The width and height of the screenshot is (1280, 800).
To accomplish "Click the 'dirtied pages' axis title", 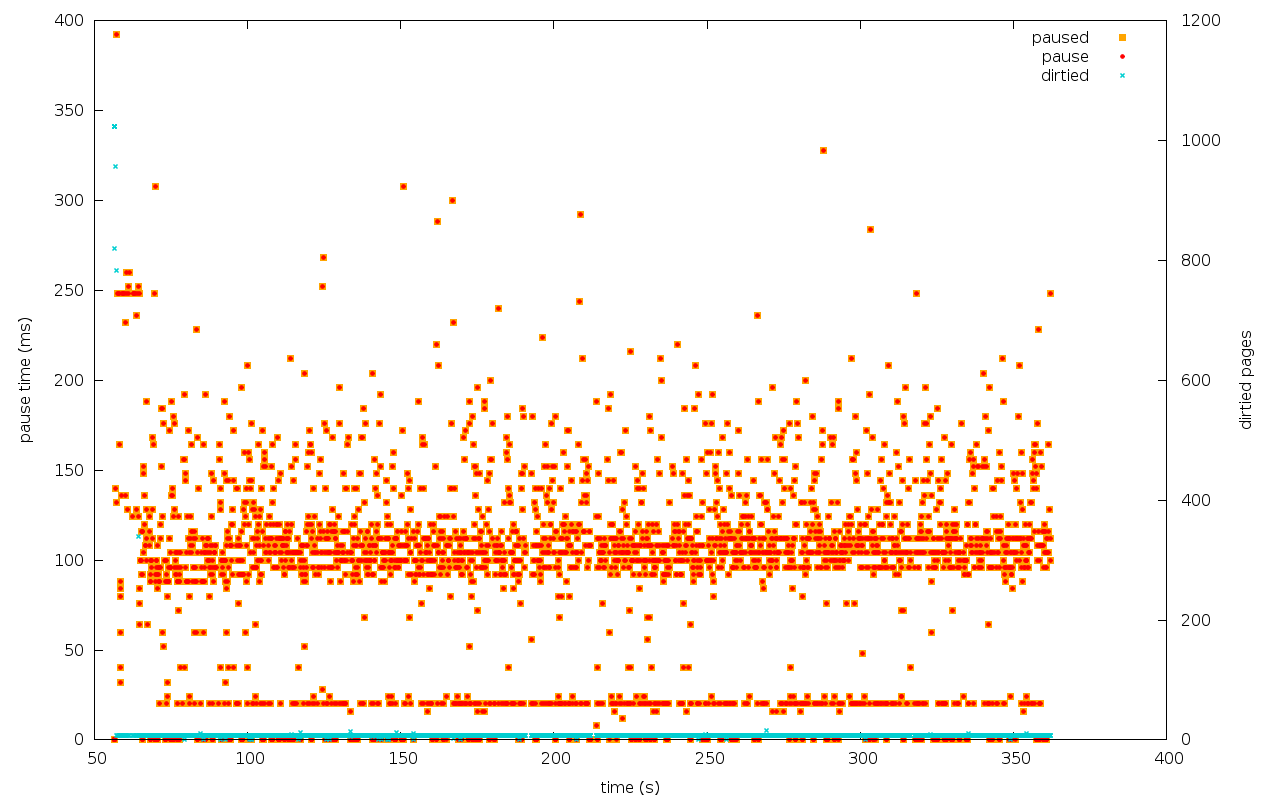I will tap(1246, 380).
